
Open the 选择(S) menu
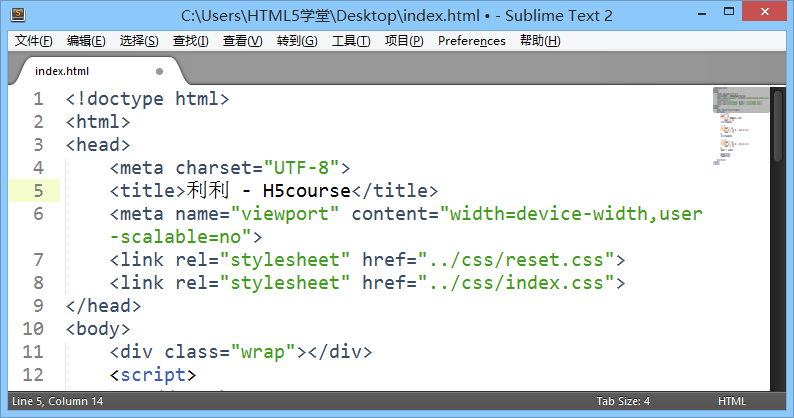(x=139, y=41)
